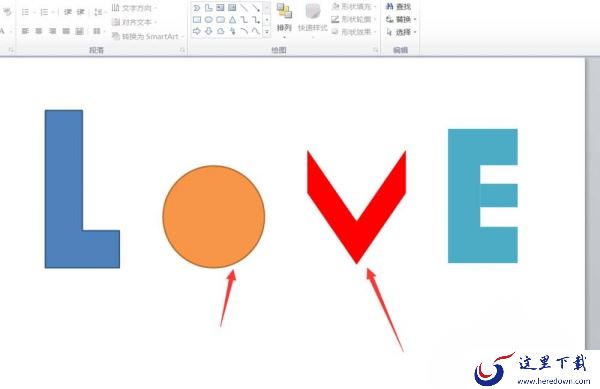
Task: Select the right arrow shape
Action: (x=197, y=31)
